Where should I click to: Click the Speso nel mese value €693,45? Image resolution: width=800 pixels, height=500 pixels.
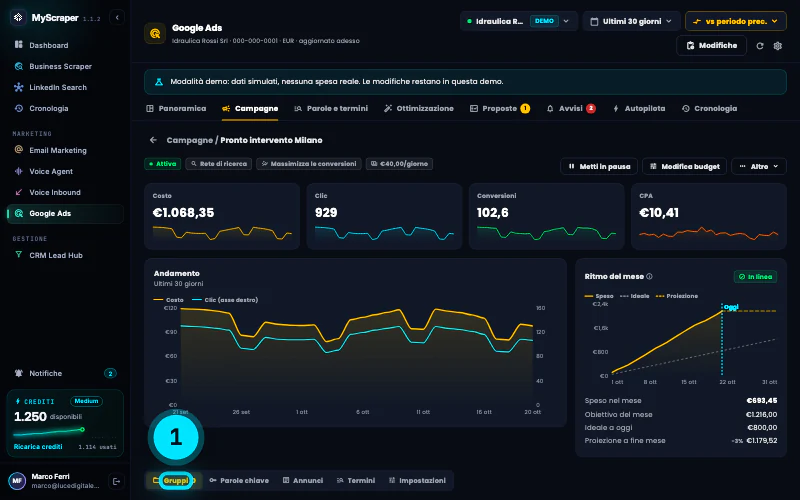coord(761,401)
